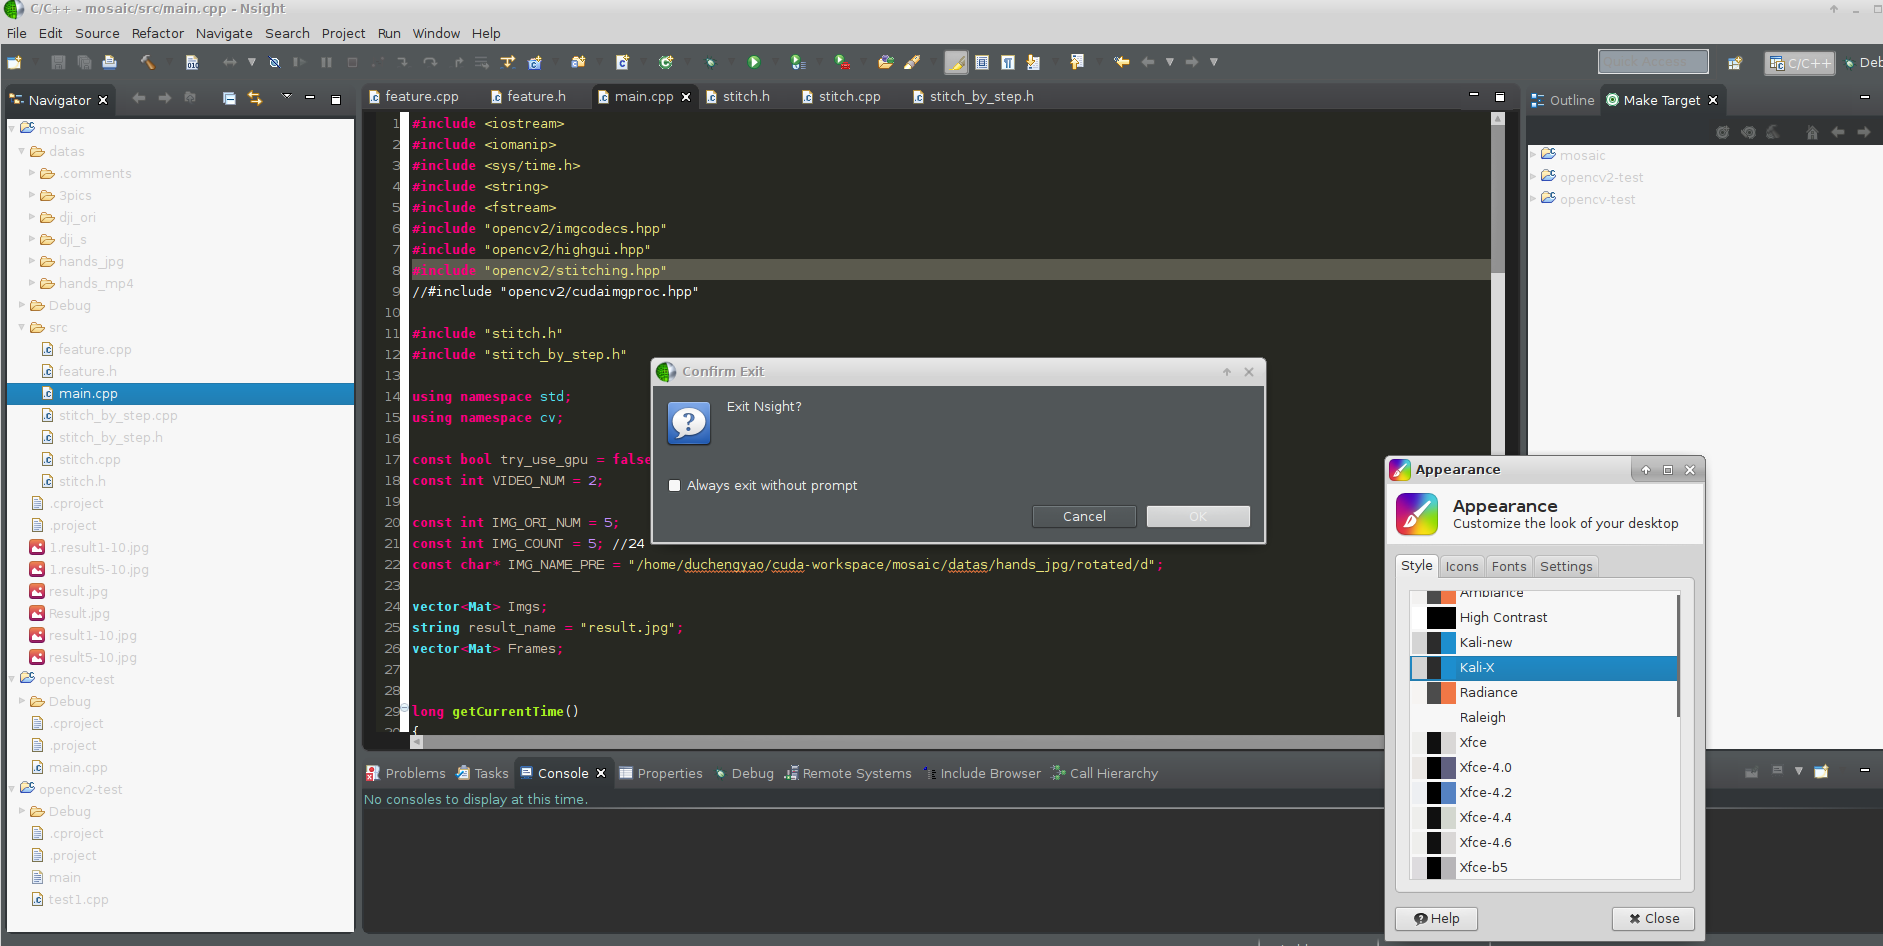Expand opencv2-test project in Make Target
This screenshot has height=946, width=1883.
(x=1533, y=177)
